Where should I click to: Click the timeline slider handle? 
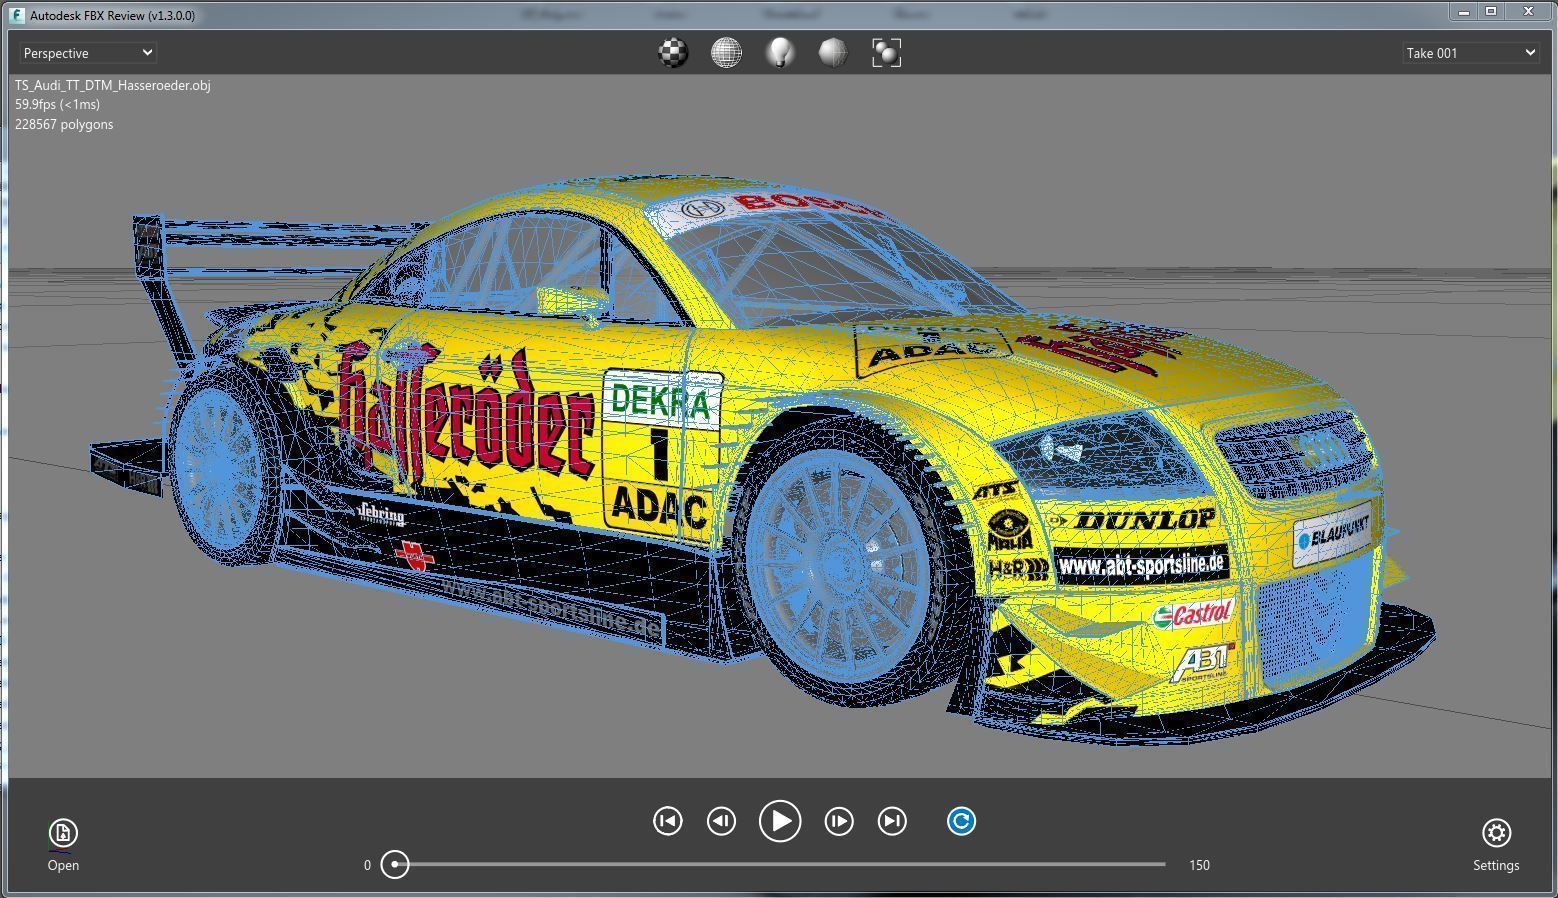click(x=395, y=864)
